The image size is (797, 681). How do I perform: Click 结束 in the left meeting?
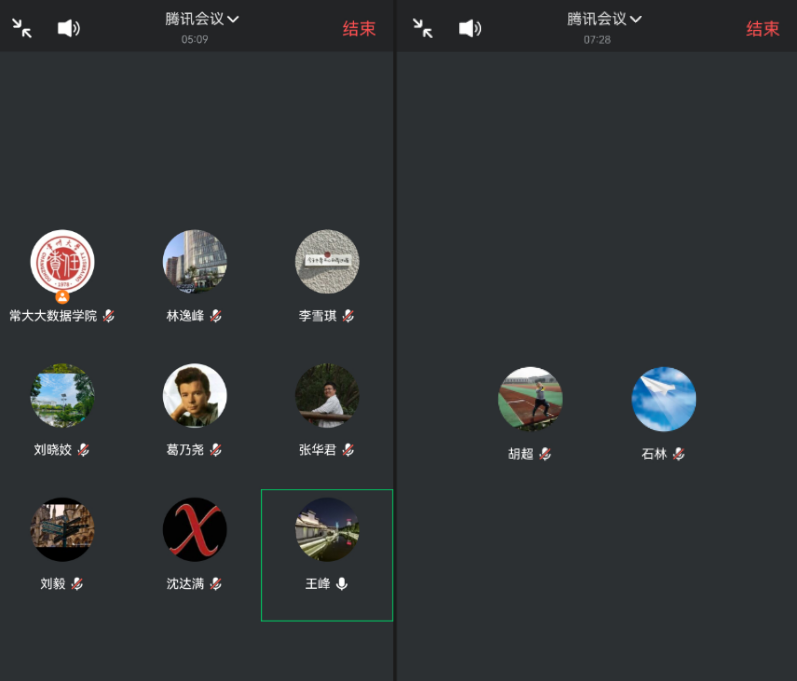359,28
